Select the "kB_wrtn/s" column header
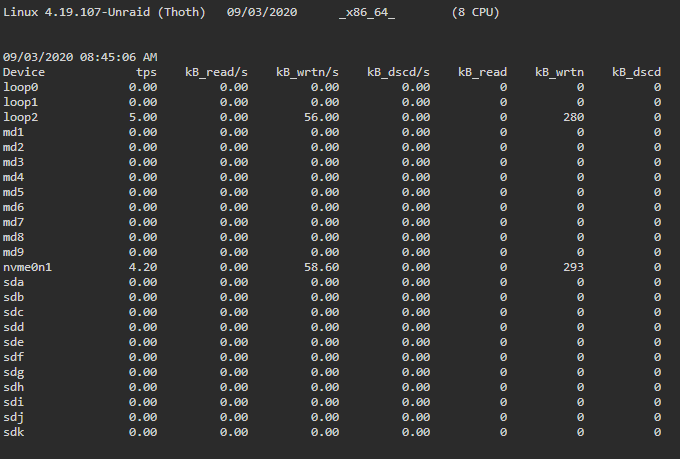This screenshot has width=680, height=459. coord(307,72)
